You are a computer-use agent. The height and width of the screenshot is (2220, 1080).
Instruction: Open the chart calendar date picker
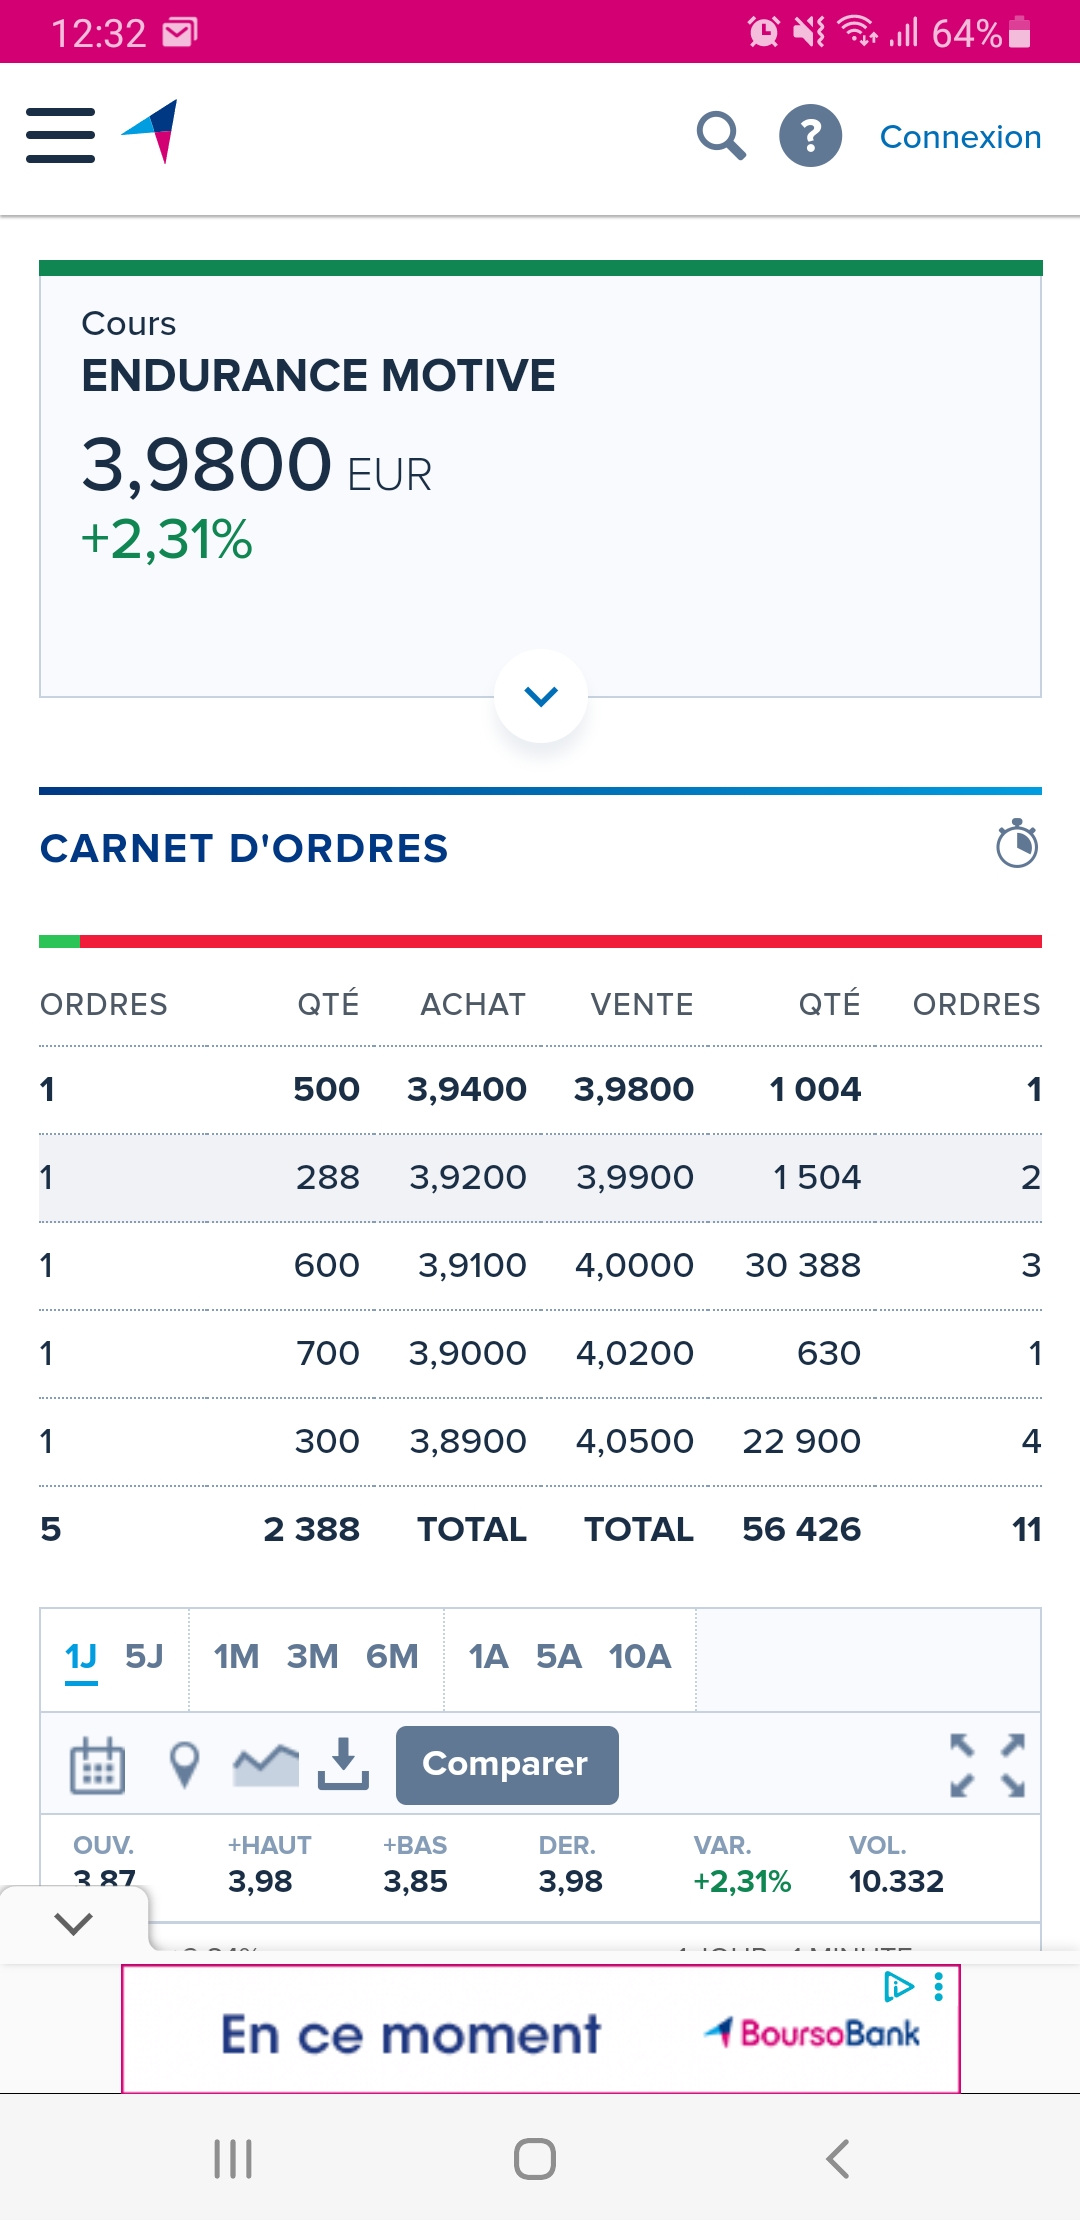(x=97, y=1765)
